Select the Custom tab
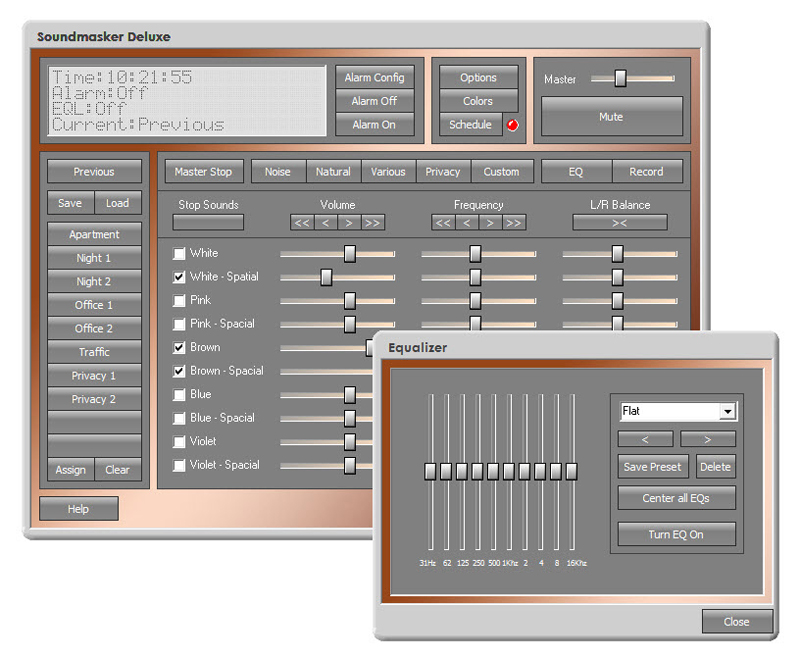The width and height of the screenshot is (800, 657). (502, 172)
